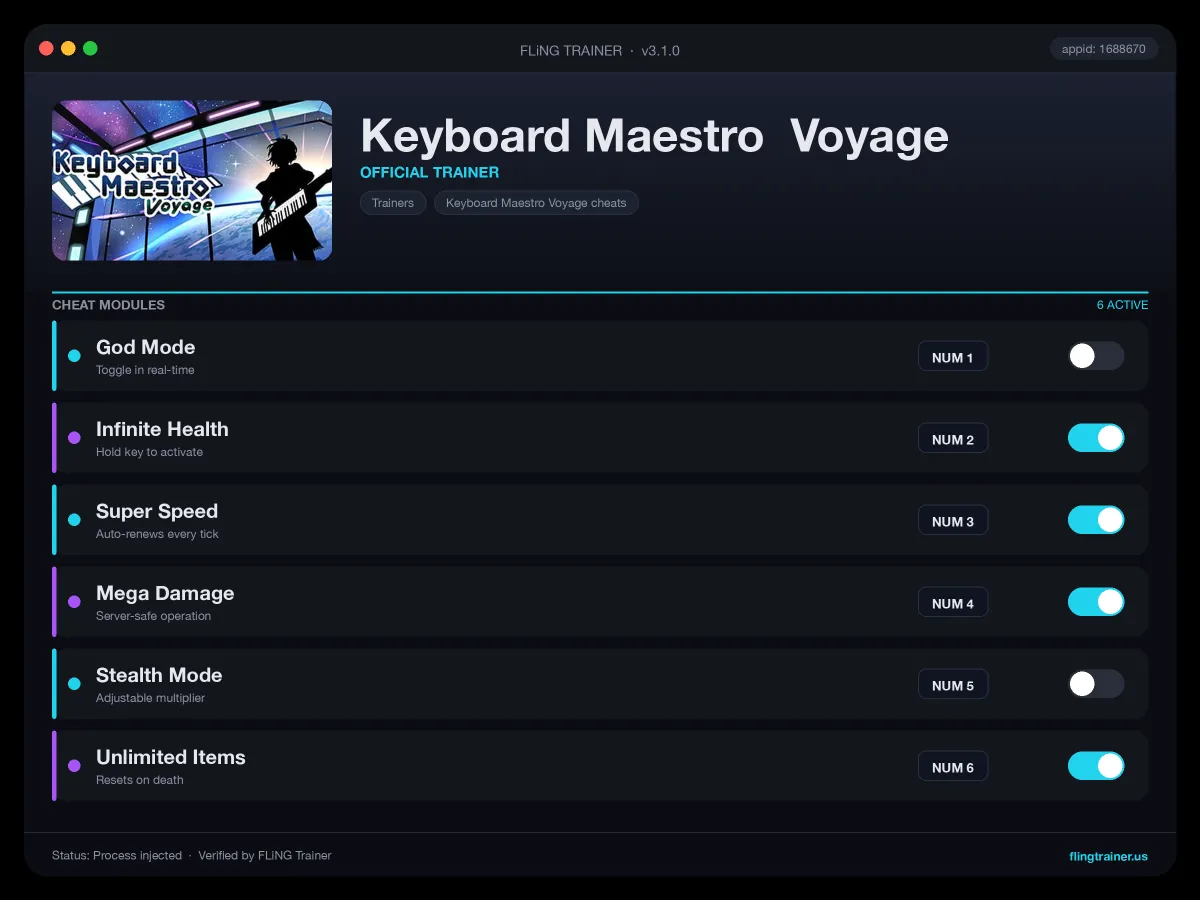Viewport: 1200px width, 900px height.
Task: Click the NUM 1 hotkey badge
Action: click(x=953, y=357)
